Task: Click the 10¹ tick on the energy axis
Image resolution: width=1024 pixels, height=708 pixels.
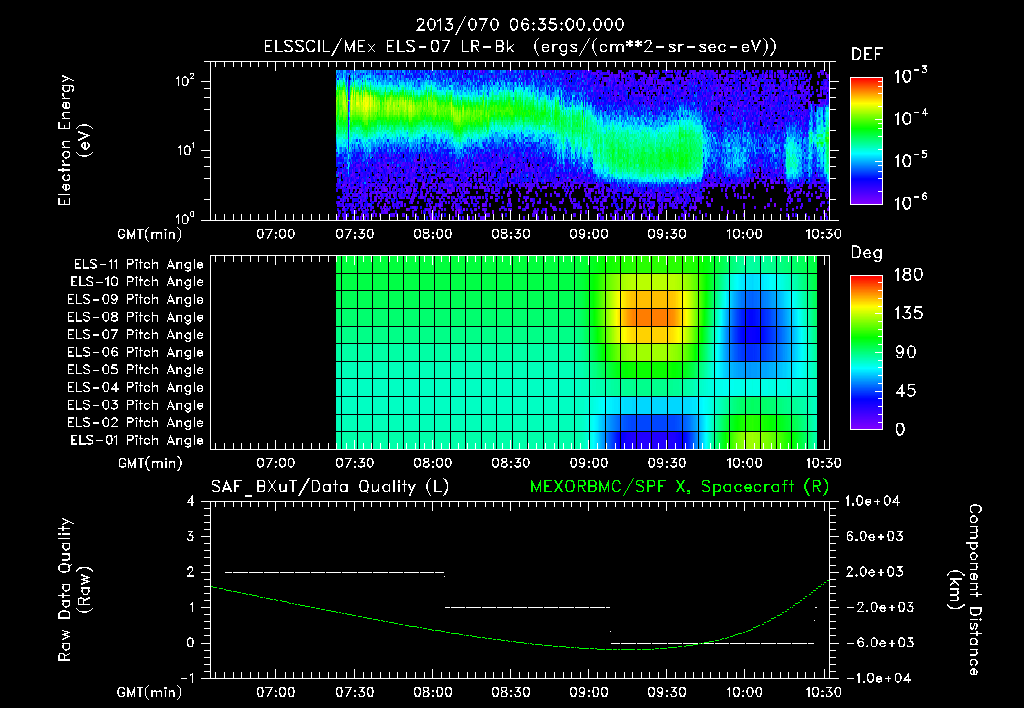Action: tap(185, 150)
